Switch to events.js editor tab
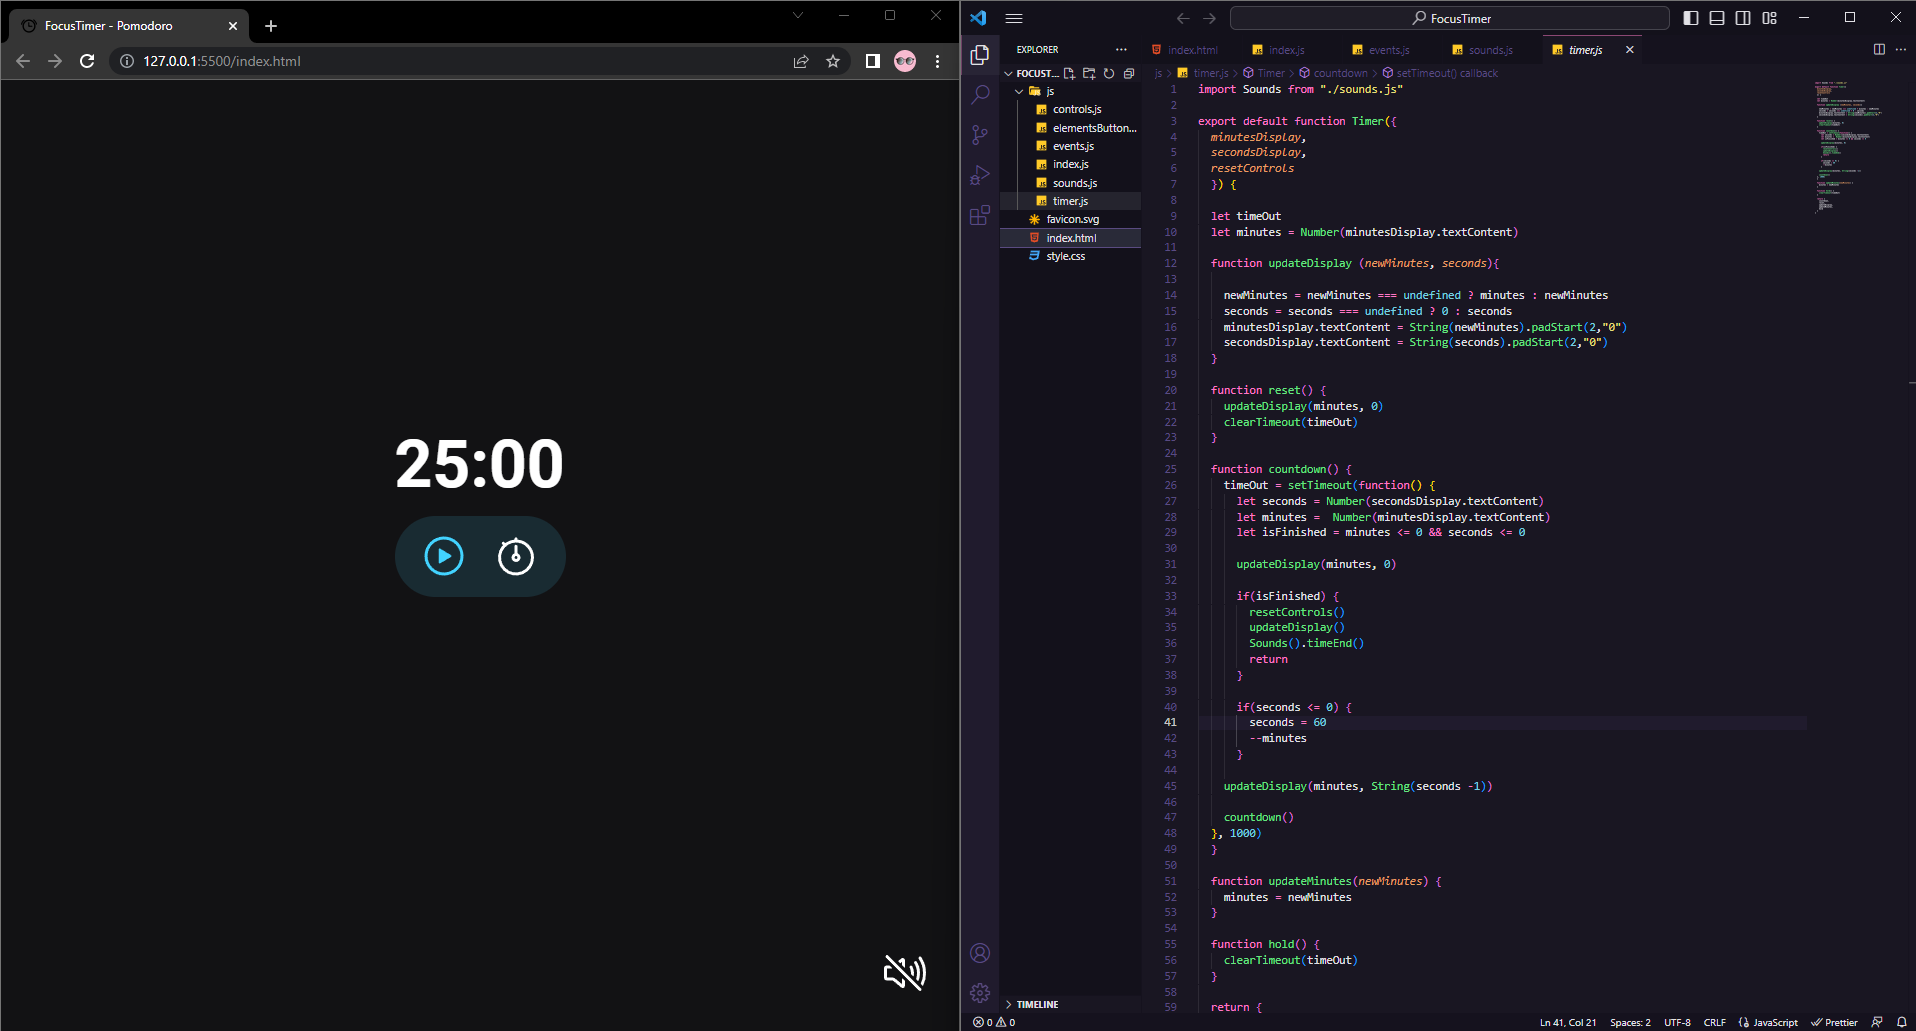Image resolution: width=1916 pixels, height=1031 pixels. (x=1388, y=50)
